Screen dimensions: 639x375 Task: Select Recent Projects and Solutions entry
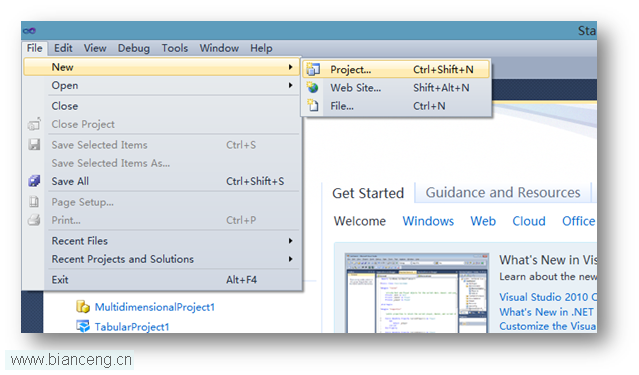tap(162, 259)
